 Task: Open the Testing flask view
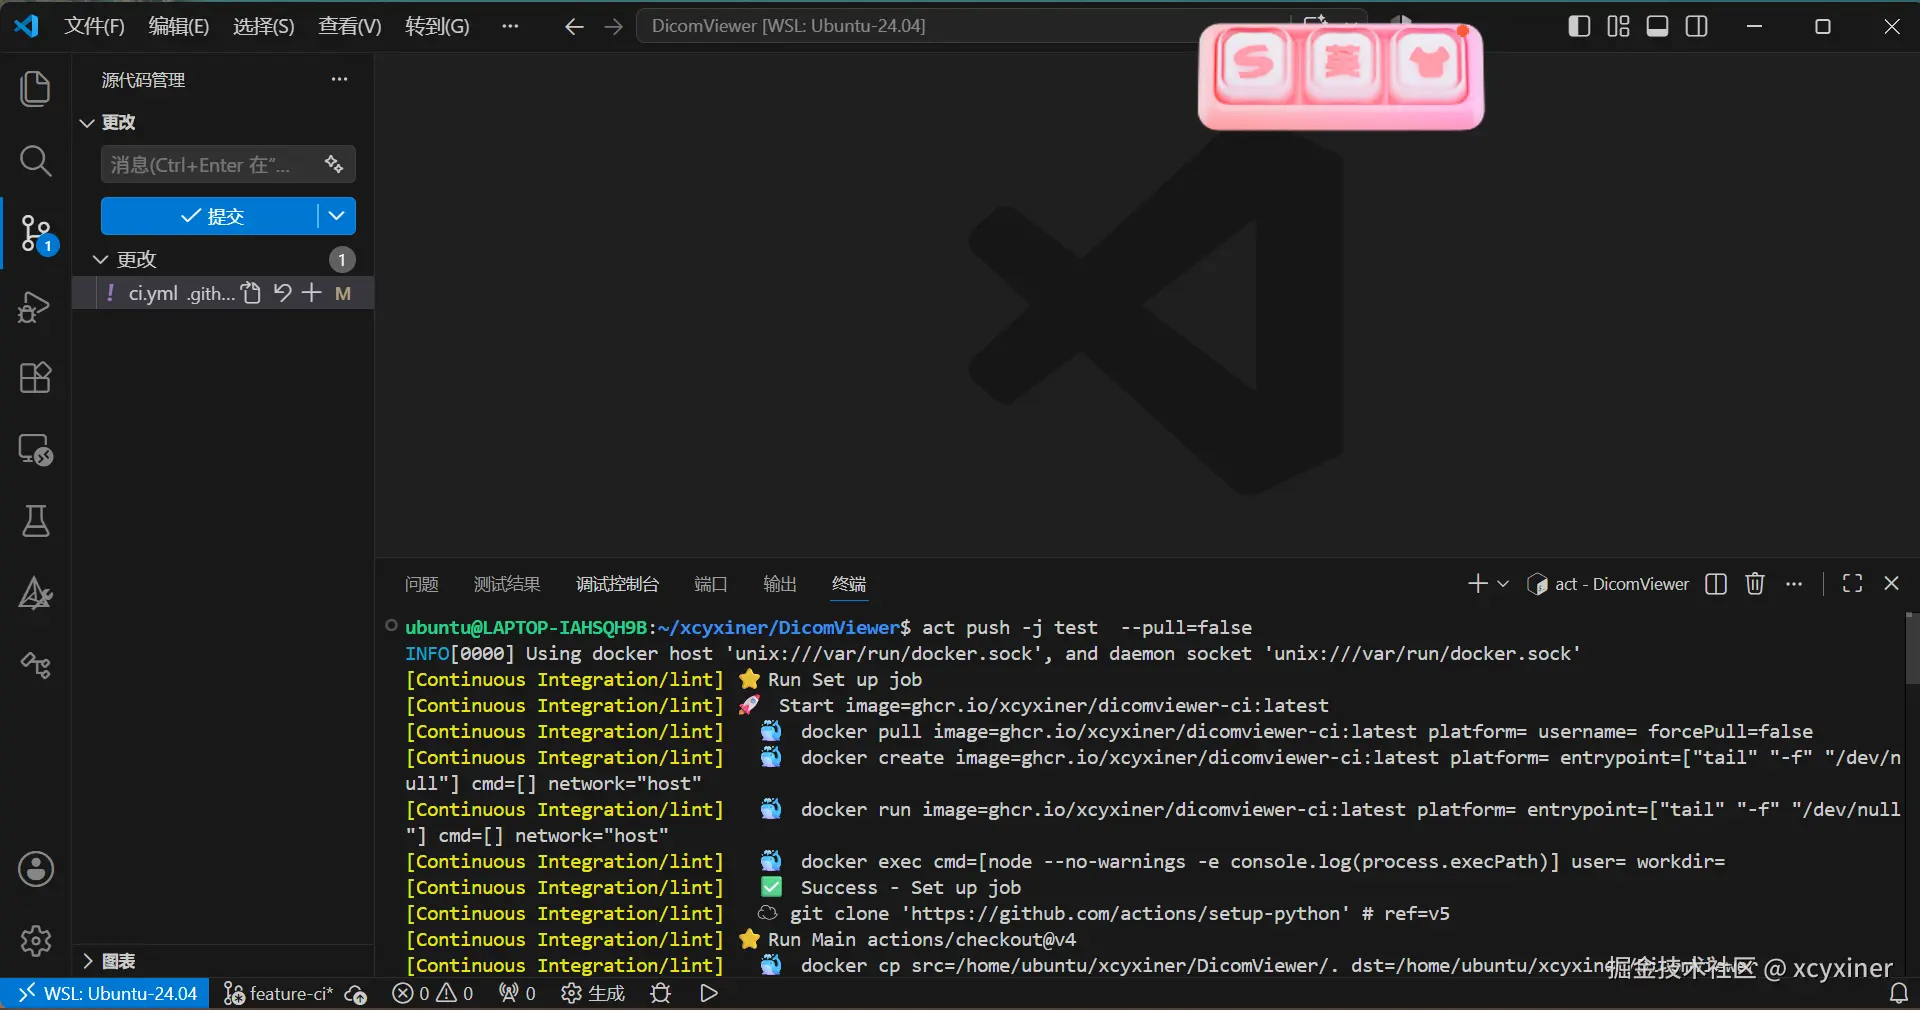tap(36, 521)
